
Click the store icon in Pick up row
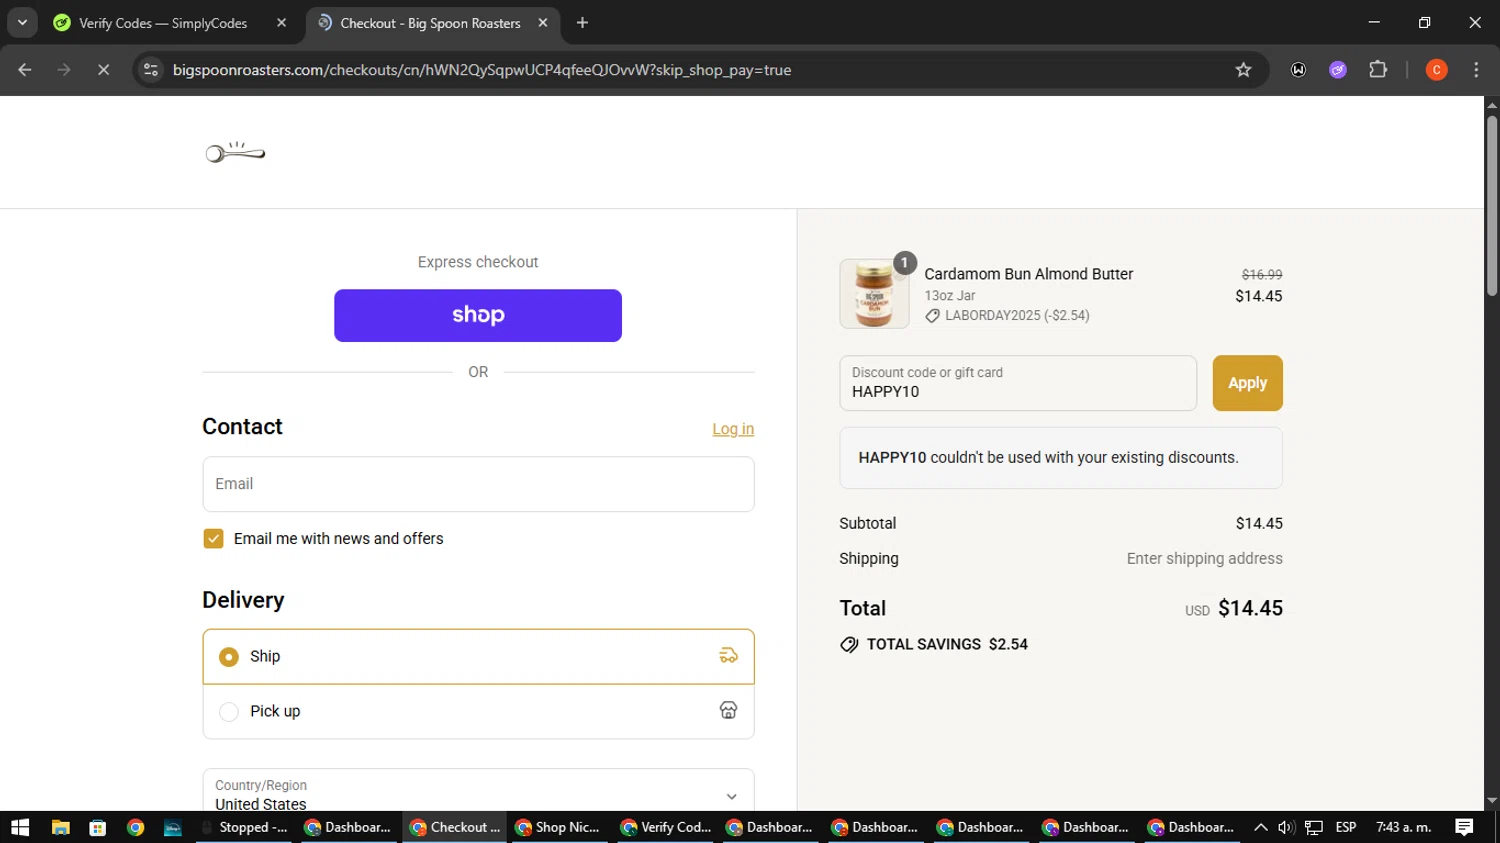coord(728,710)
